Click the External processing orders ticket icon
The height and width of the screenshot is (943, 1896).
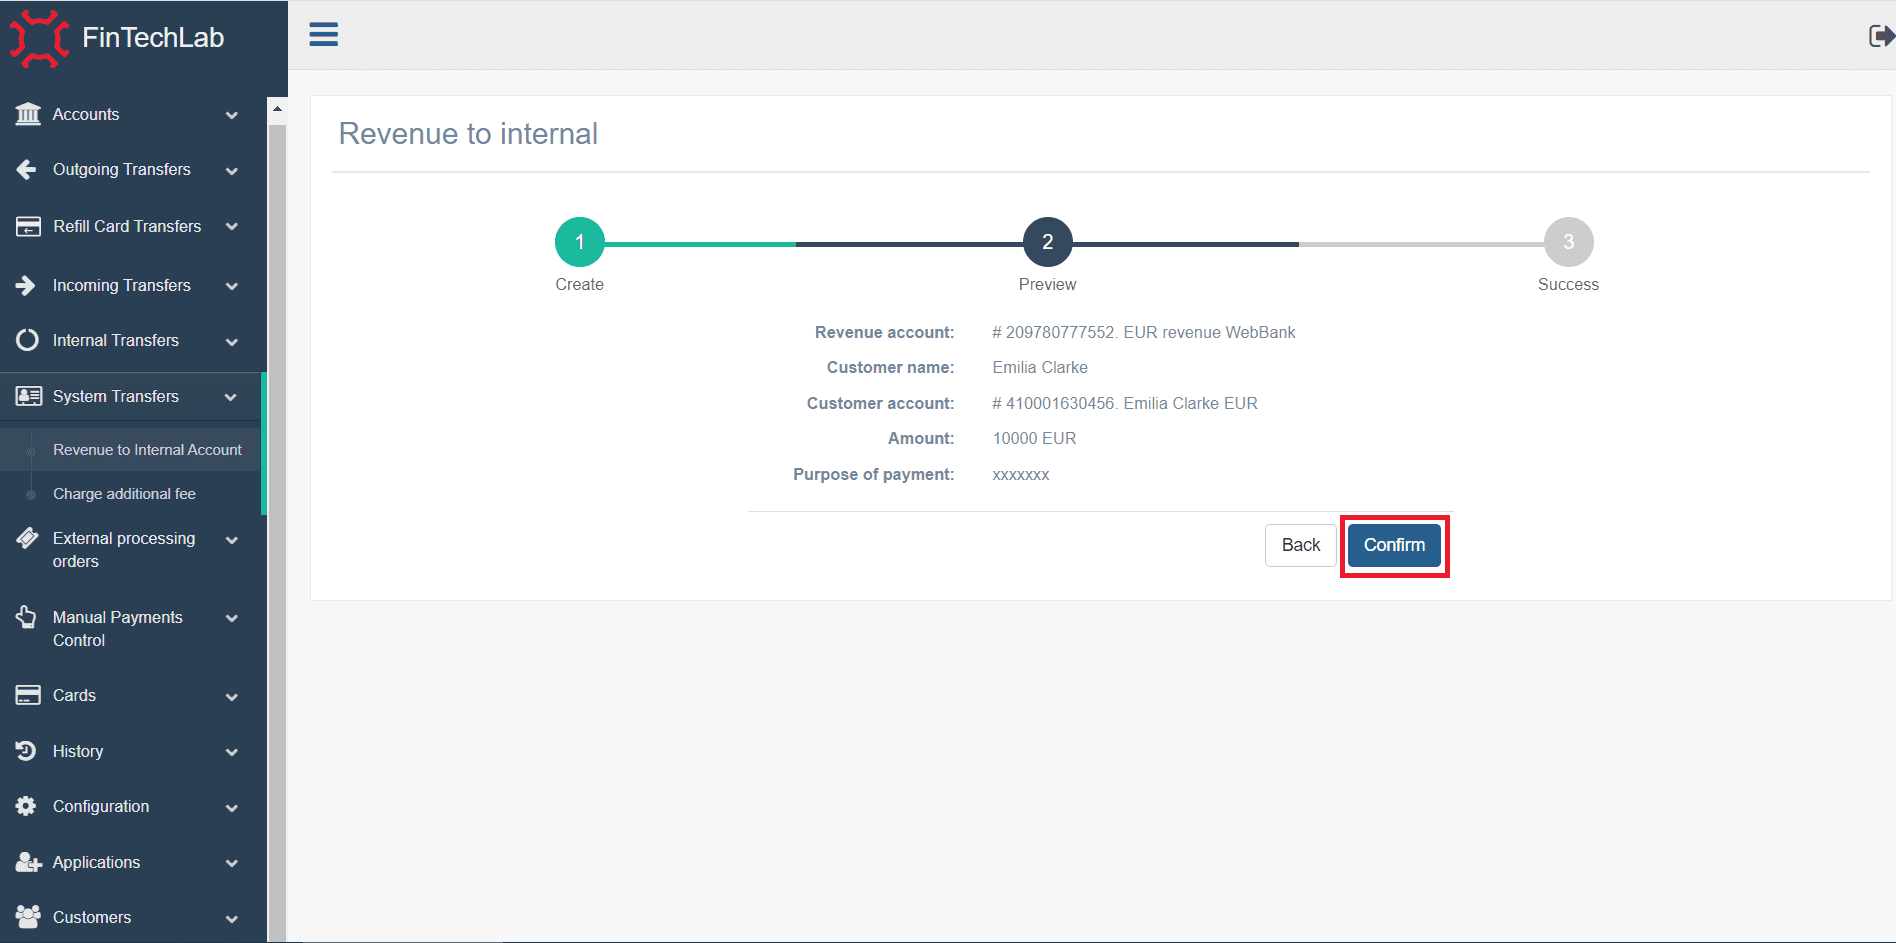(x=28, y=538)
